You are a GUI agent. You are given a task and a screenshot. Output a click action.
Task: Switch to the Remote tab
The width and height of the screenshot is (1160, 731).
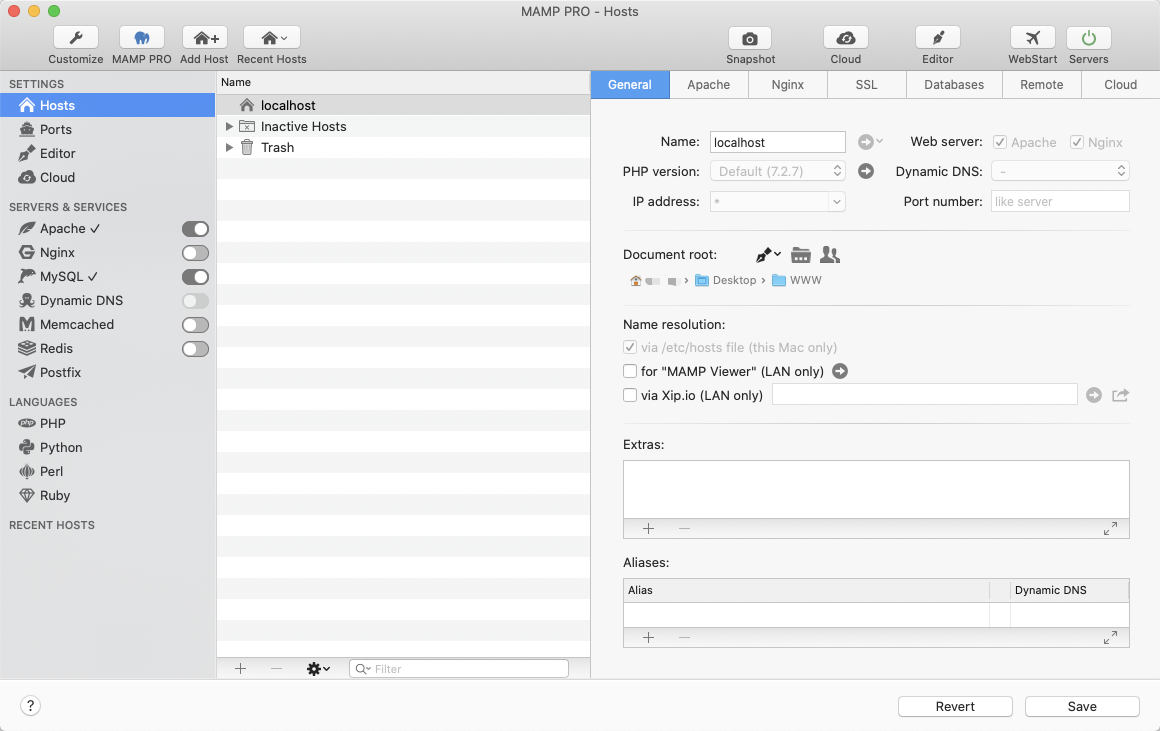coord(1042,84)
